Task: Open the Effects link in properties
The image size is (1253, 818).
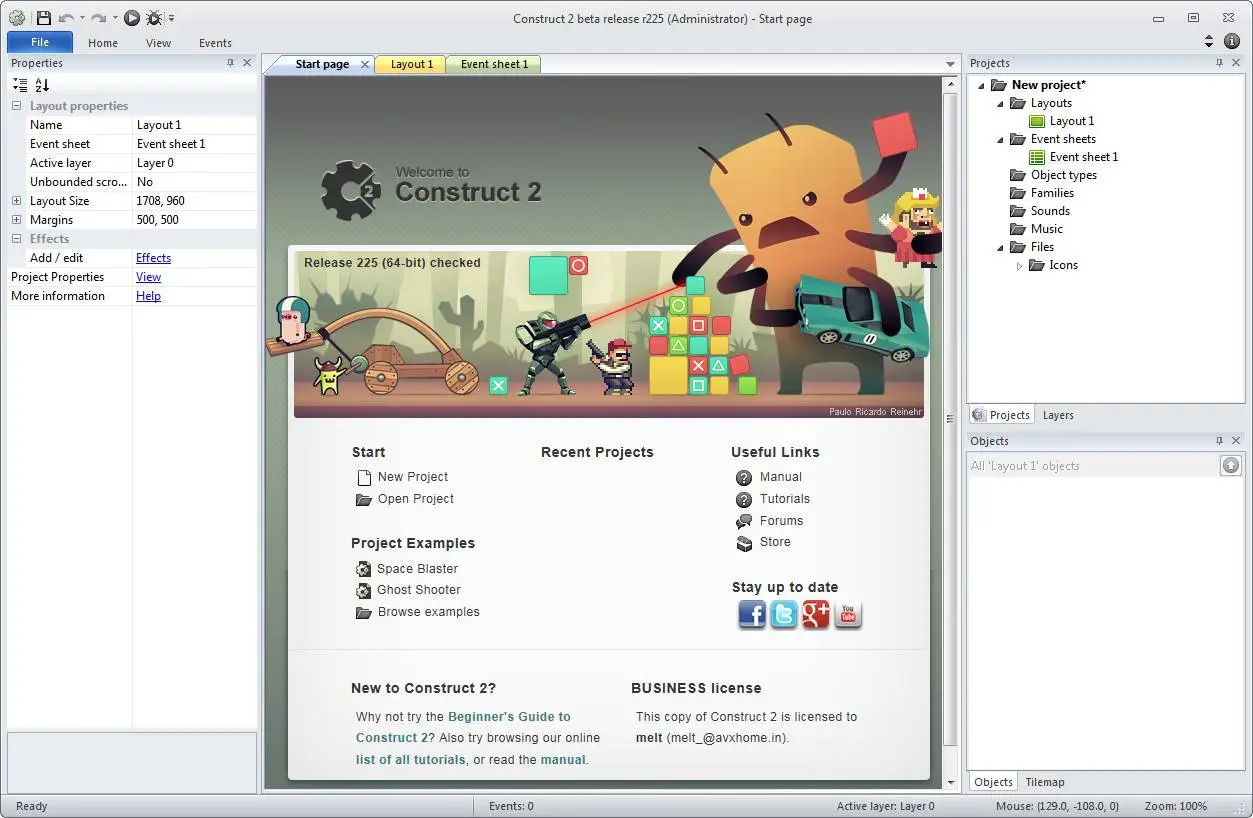Action: 153,258
